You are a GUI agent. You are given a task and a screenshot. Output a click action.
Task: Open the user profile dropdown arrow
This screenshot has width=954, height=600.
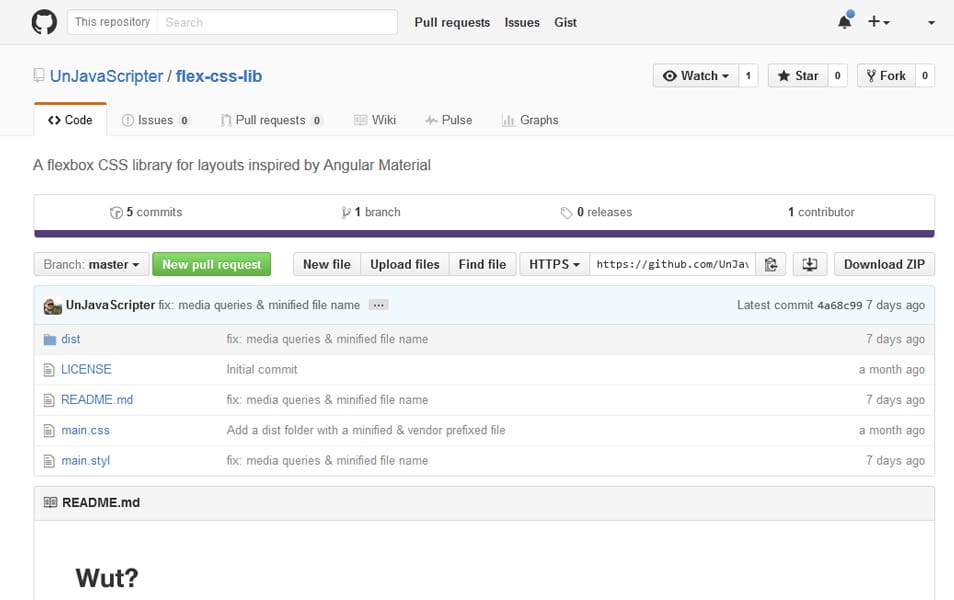(931, 23)
